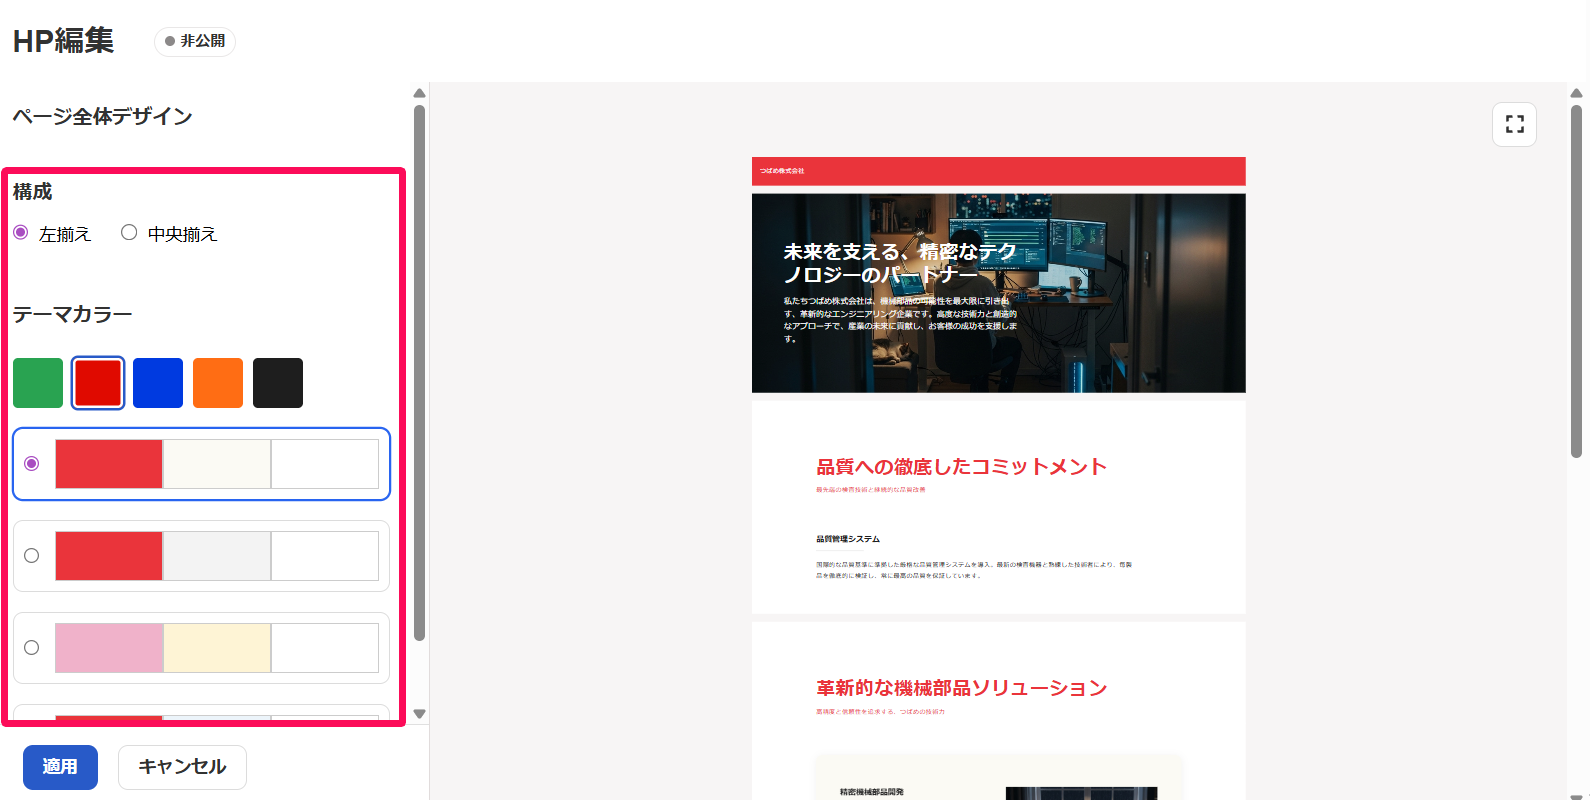Select red and light gray palette radio
The image size is (1590, 800).
pyautogui.click(x=32, y=556)
